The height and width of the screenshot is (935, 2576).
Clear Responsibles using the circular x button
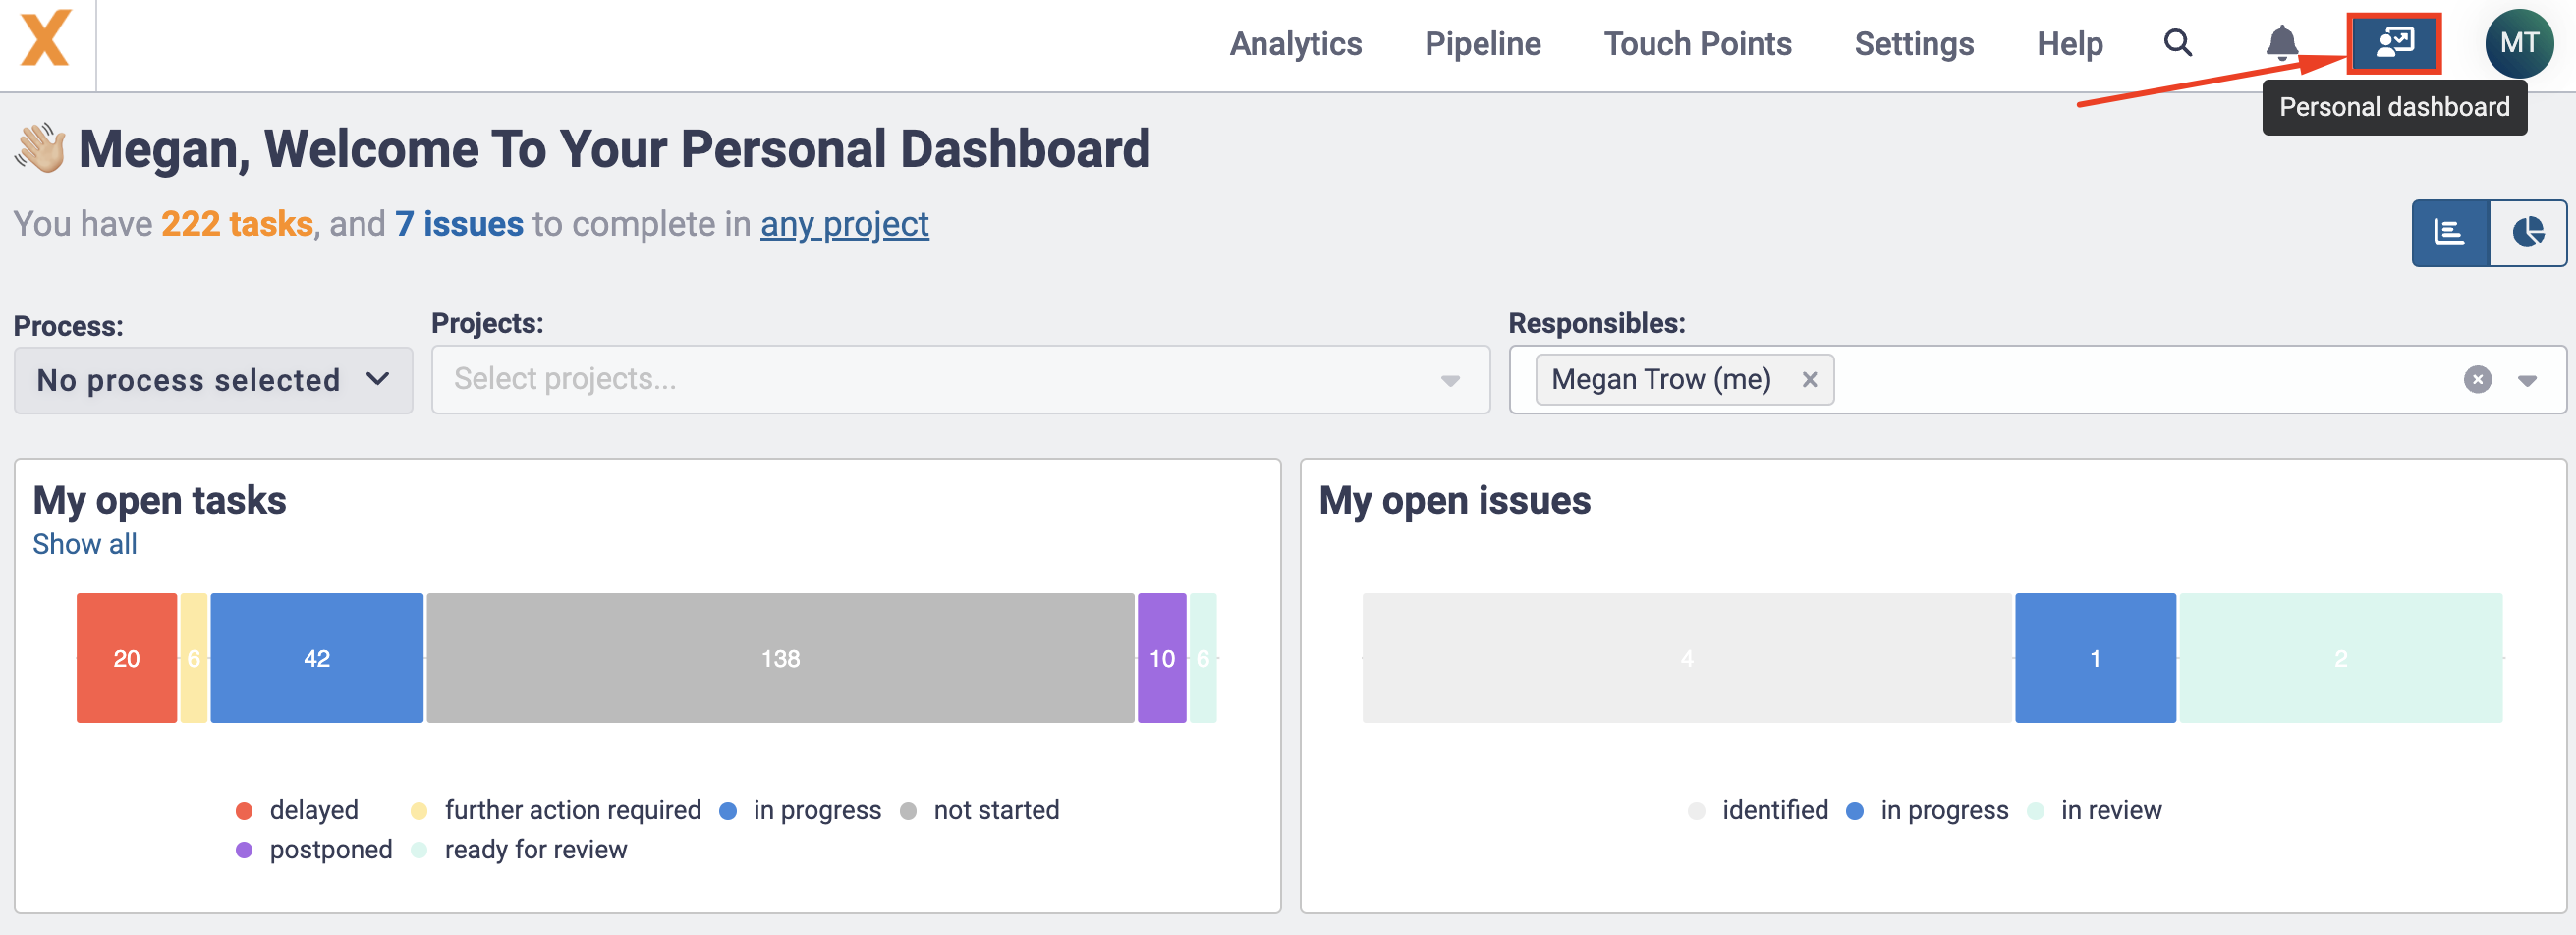click(x=2477, y=379)
